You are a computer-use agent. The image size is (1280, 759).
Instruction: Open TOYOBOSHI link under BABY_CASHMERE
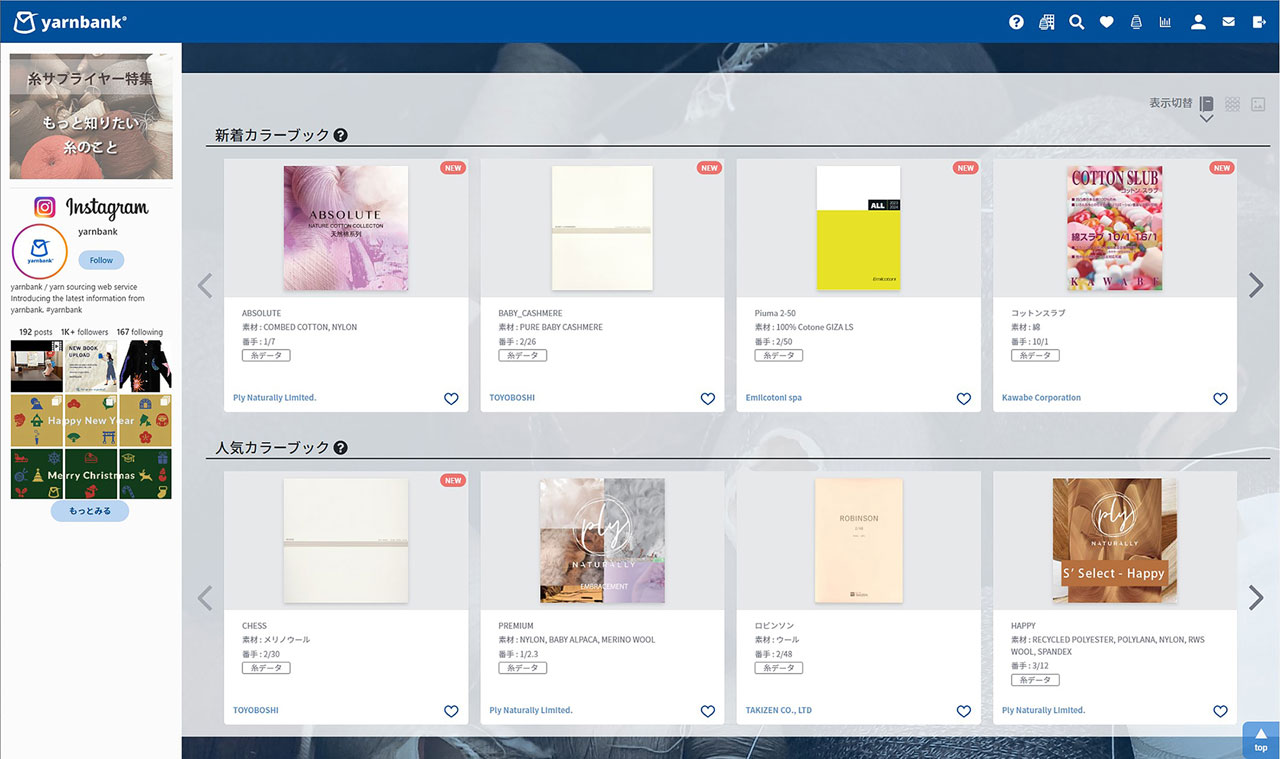click(x=512, y=398)
